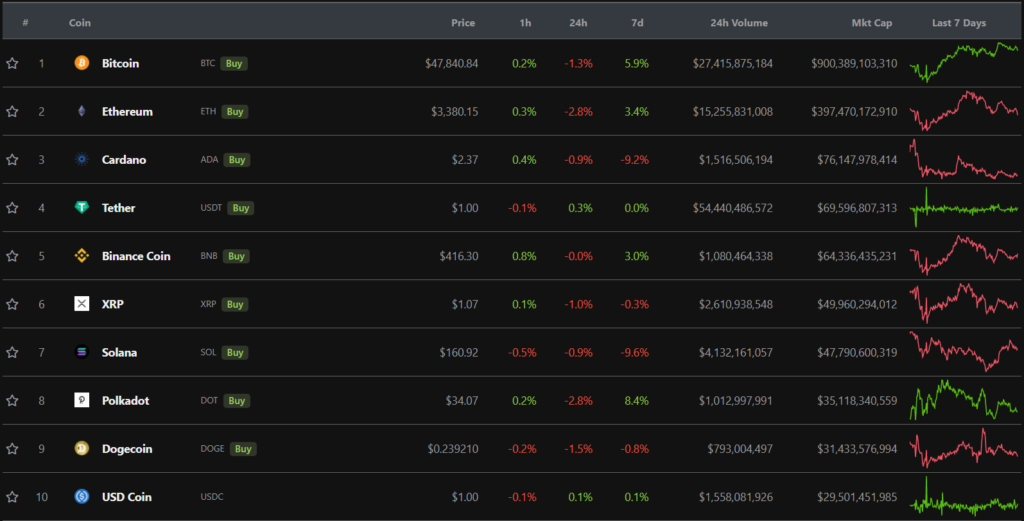The image size is (1024, 521).
Task: Click the Dogecoin logo icon
Action: click(x=82, y=449)
